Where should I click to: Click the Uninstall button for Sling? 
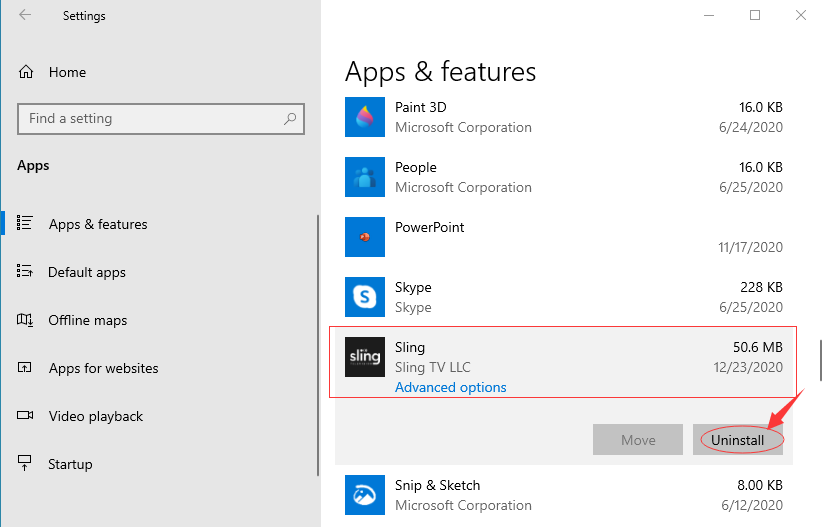[x=738, y=440]
